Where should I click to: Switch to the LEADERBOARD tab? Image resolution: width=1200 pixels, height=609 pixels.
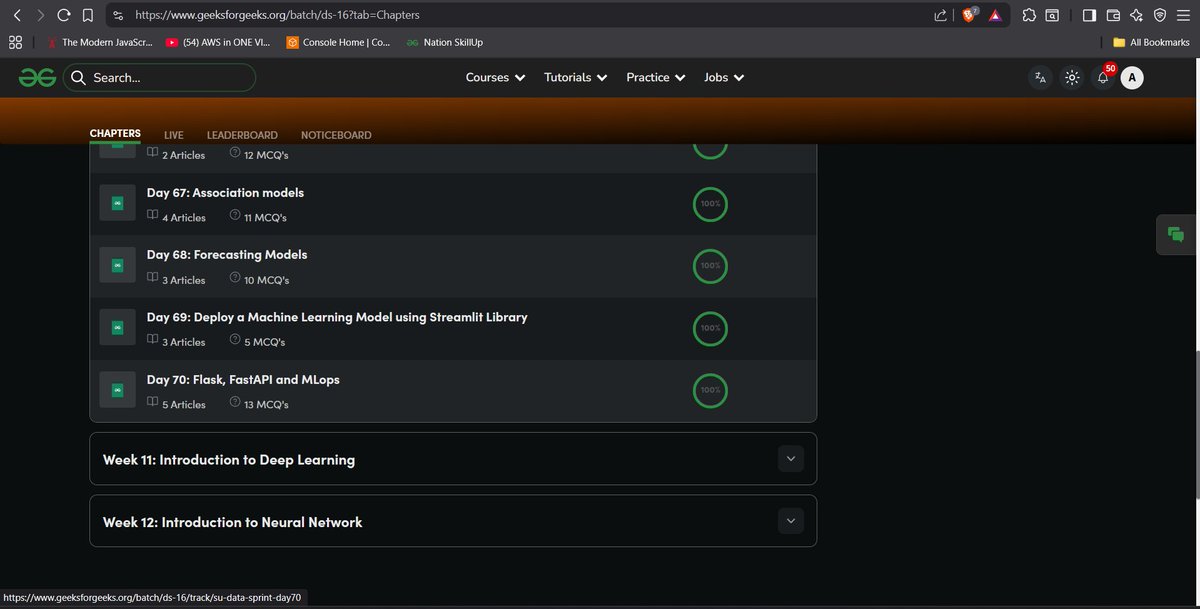(242, 135)
